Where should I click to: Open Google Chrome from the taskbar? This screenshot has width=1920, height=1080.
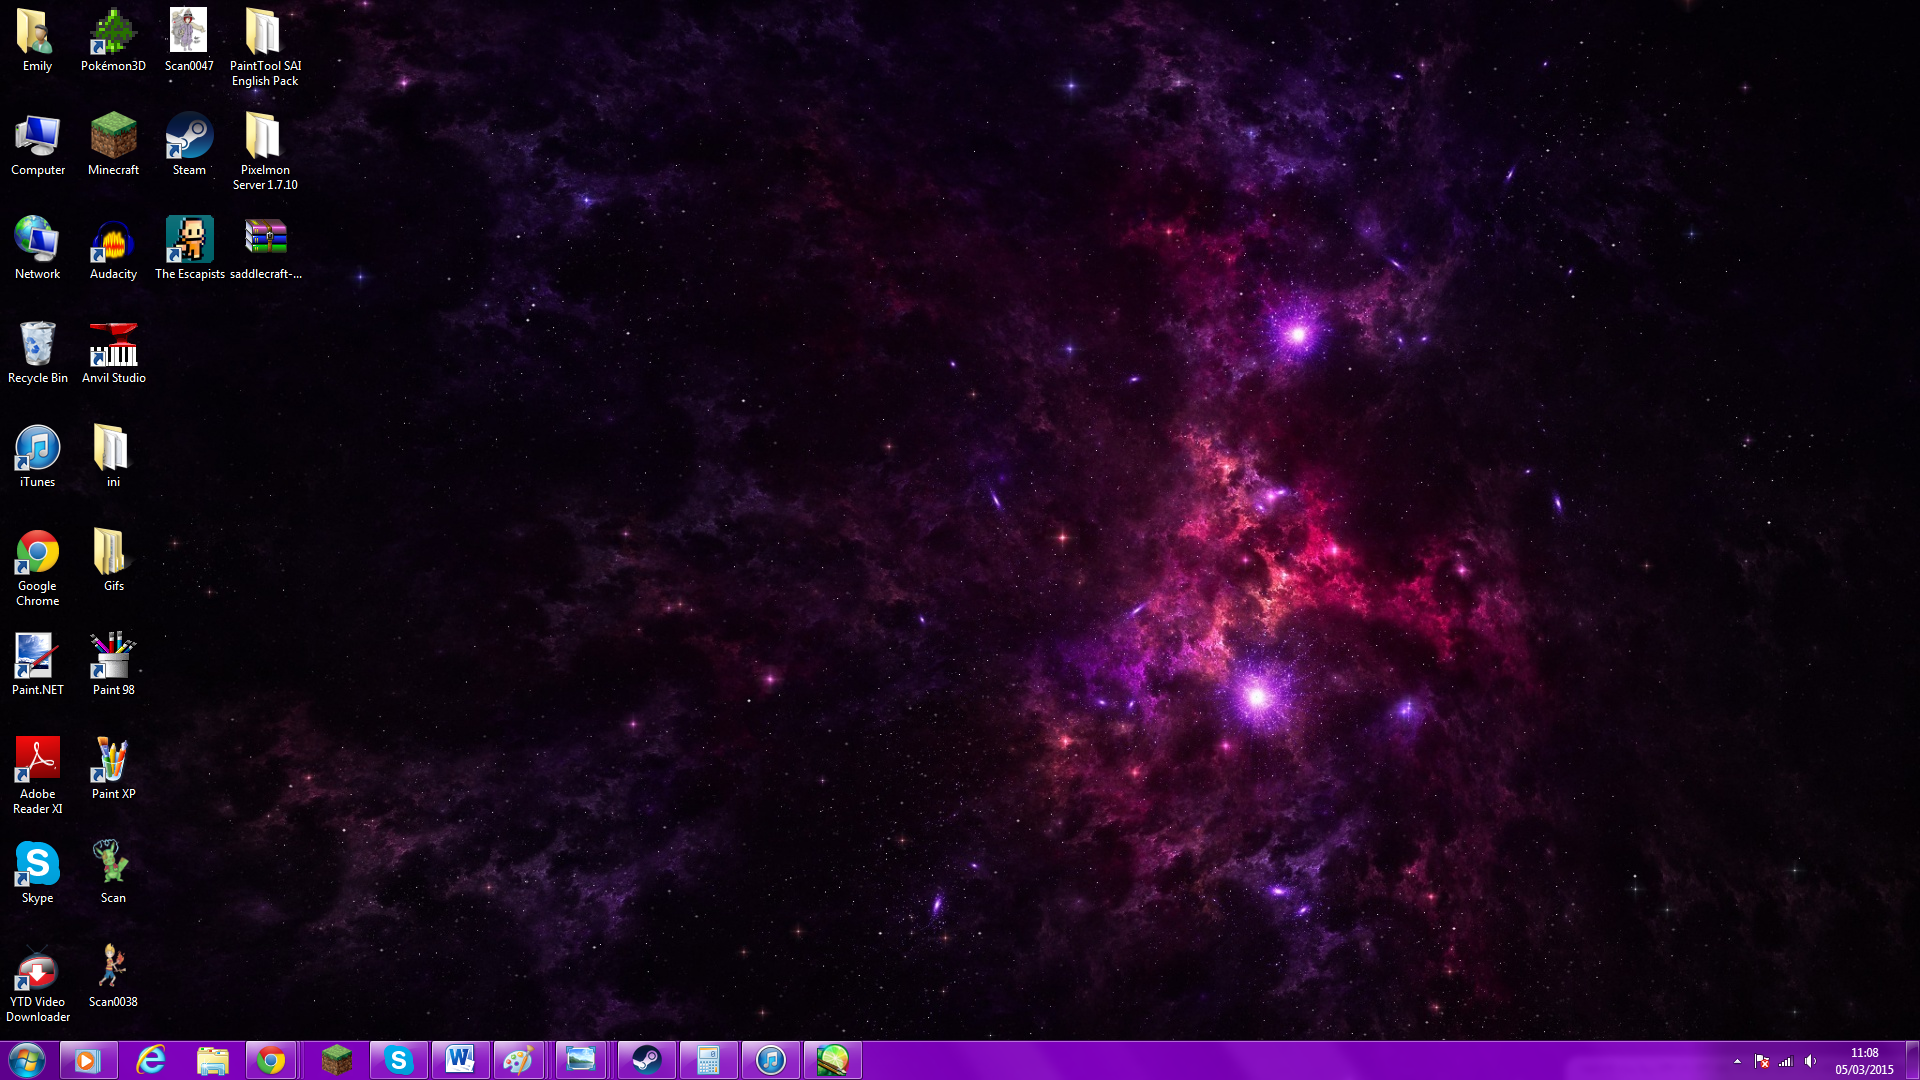pos(271,1060)
